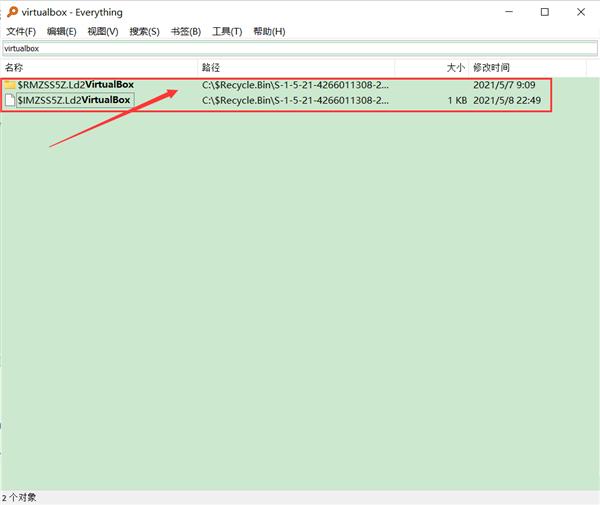Click the Recycle.Bin path of $IMZSS5Z.Ld2VirtualBox

pos(295,101)
